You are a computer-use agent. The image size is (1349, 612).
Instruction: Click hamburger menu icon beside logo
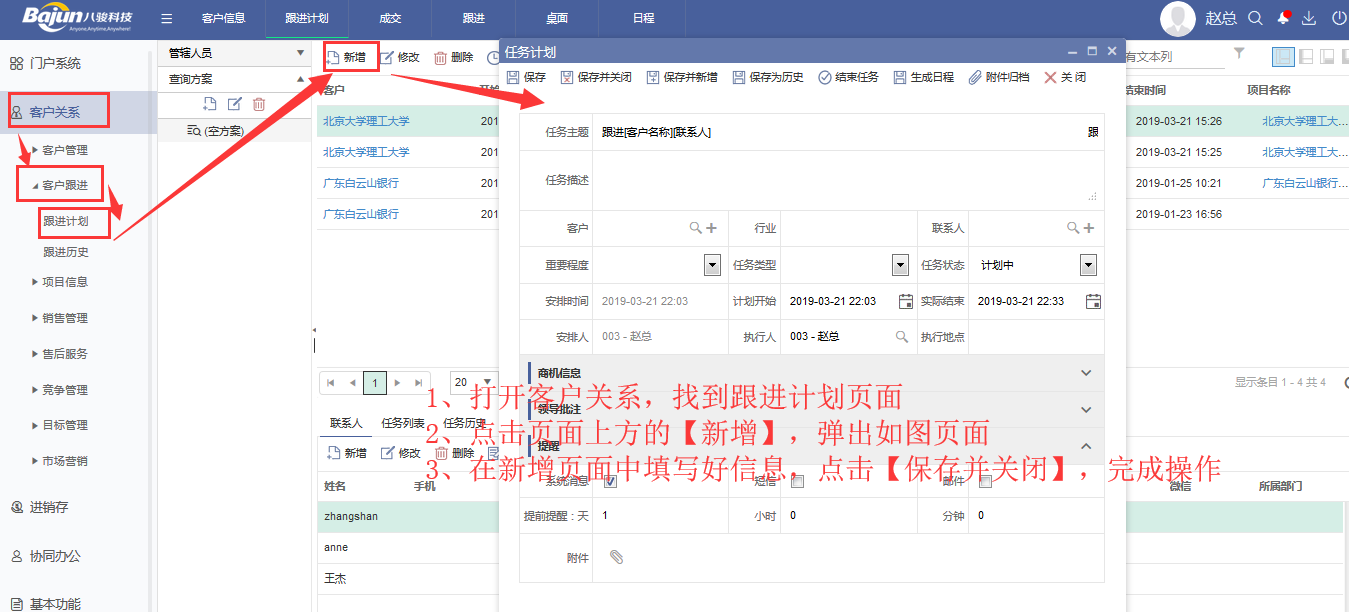point(167,18)
